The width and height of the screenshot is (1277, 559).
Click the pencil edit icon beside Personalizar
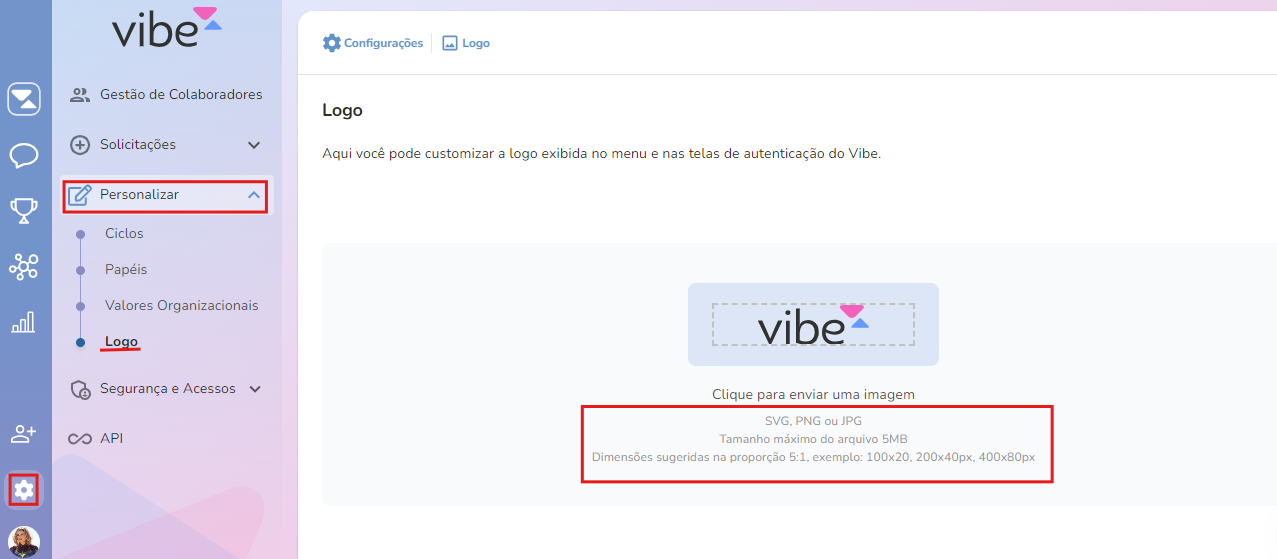pyautogui.click(x=80, y=195)
